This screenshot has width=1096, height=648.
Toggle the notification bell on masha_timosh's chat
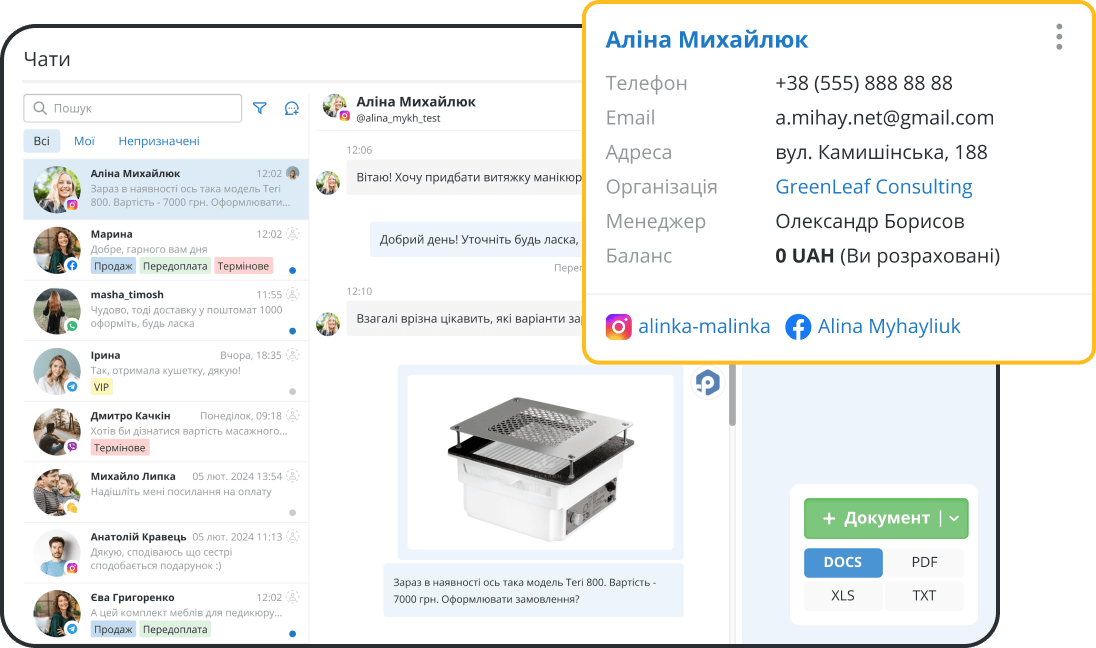point(292,294)
